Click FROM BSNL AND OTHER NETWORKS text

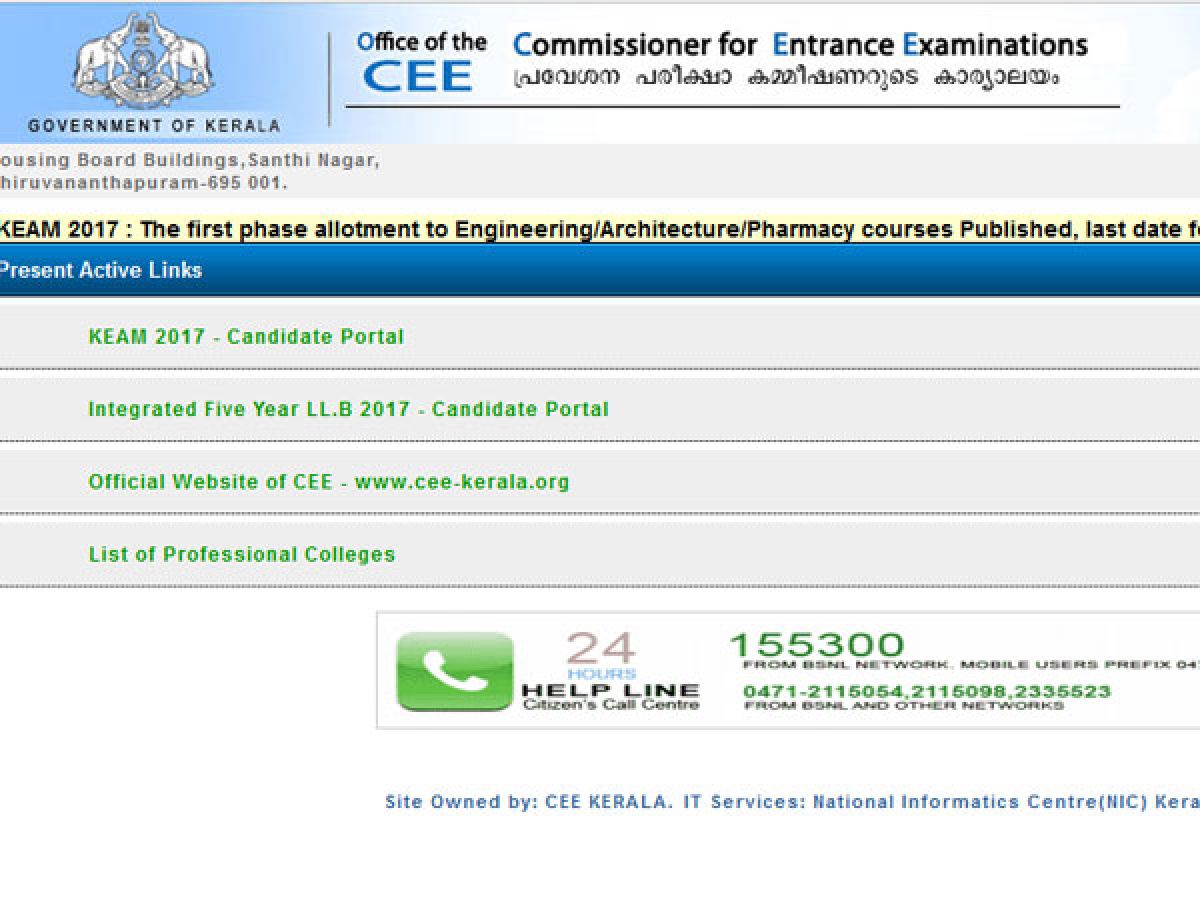click(x=904, y=705)
